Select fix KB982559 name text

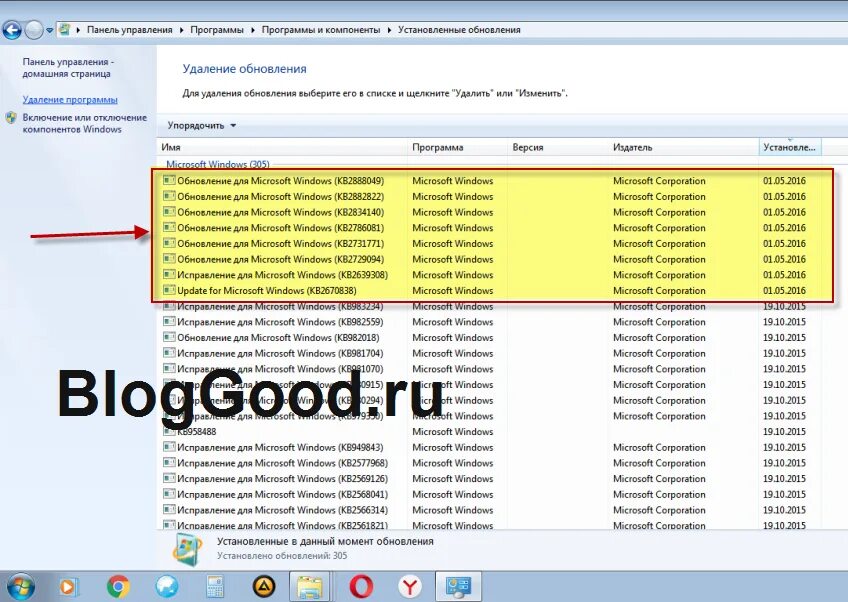[280, 322]
